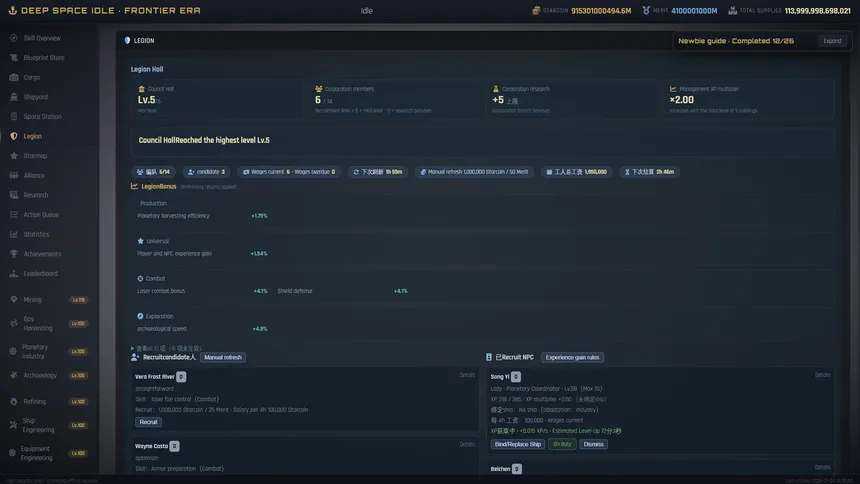Click the Equipment Engineering icon
860x484 pixels.
pyautogui.click(x=12, y=453)
